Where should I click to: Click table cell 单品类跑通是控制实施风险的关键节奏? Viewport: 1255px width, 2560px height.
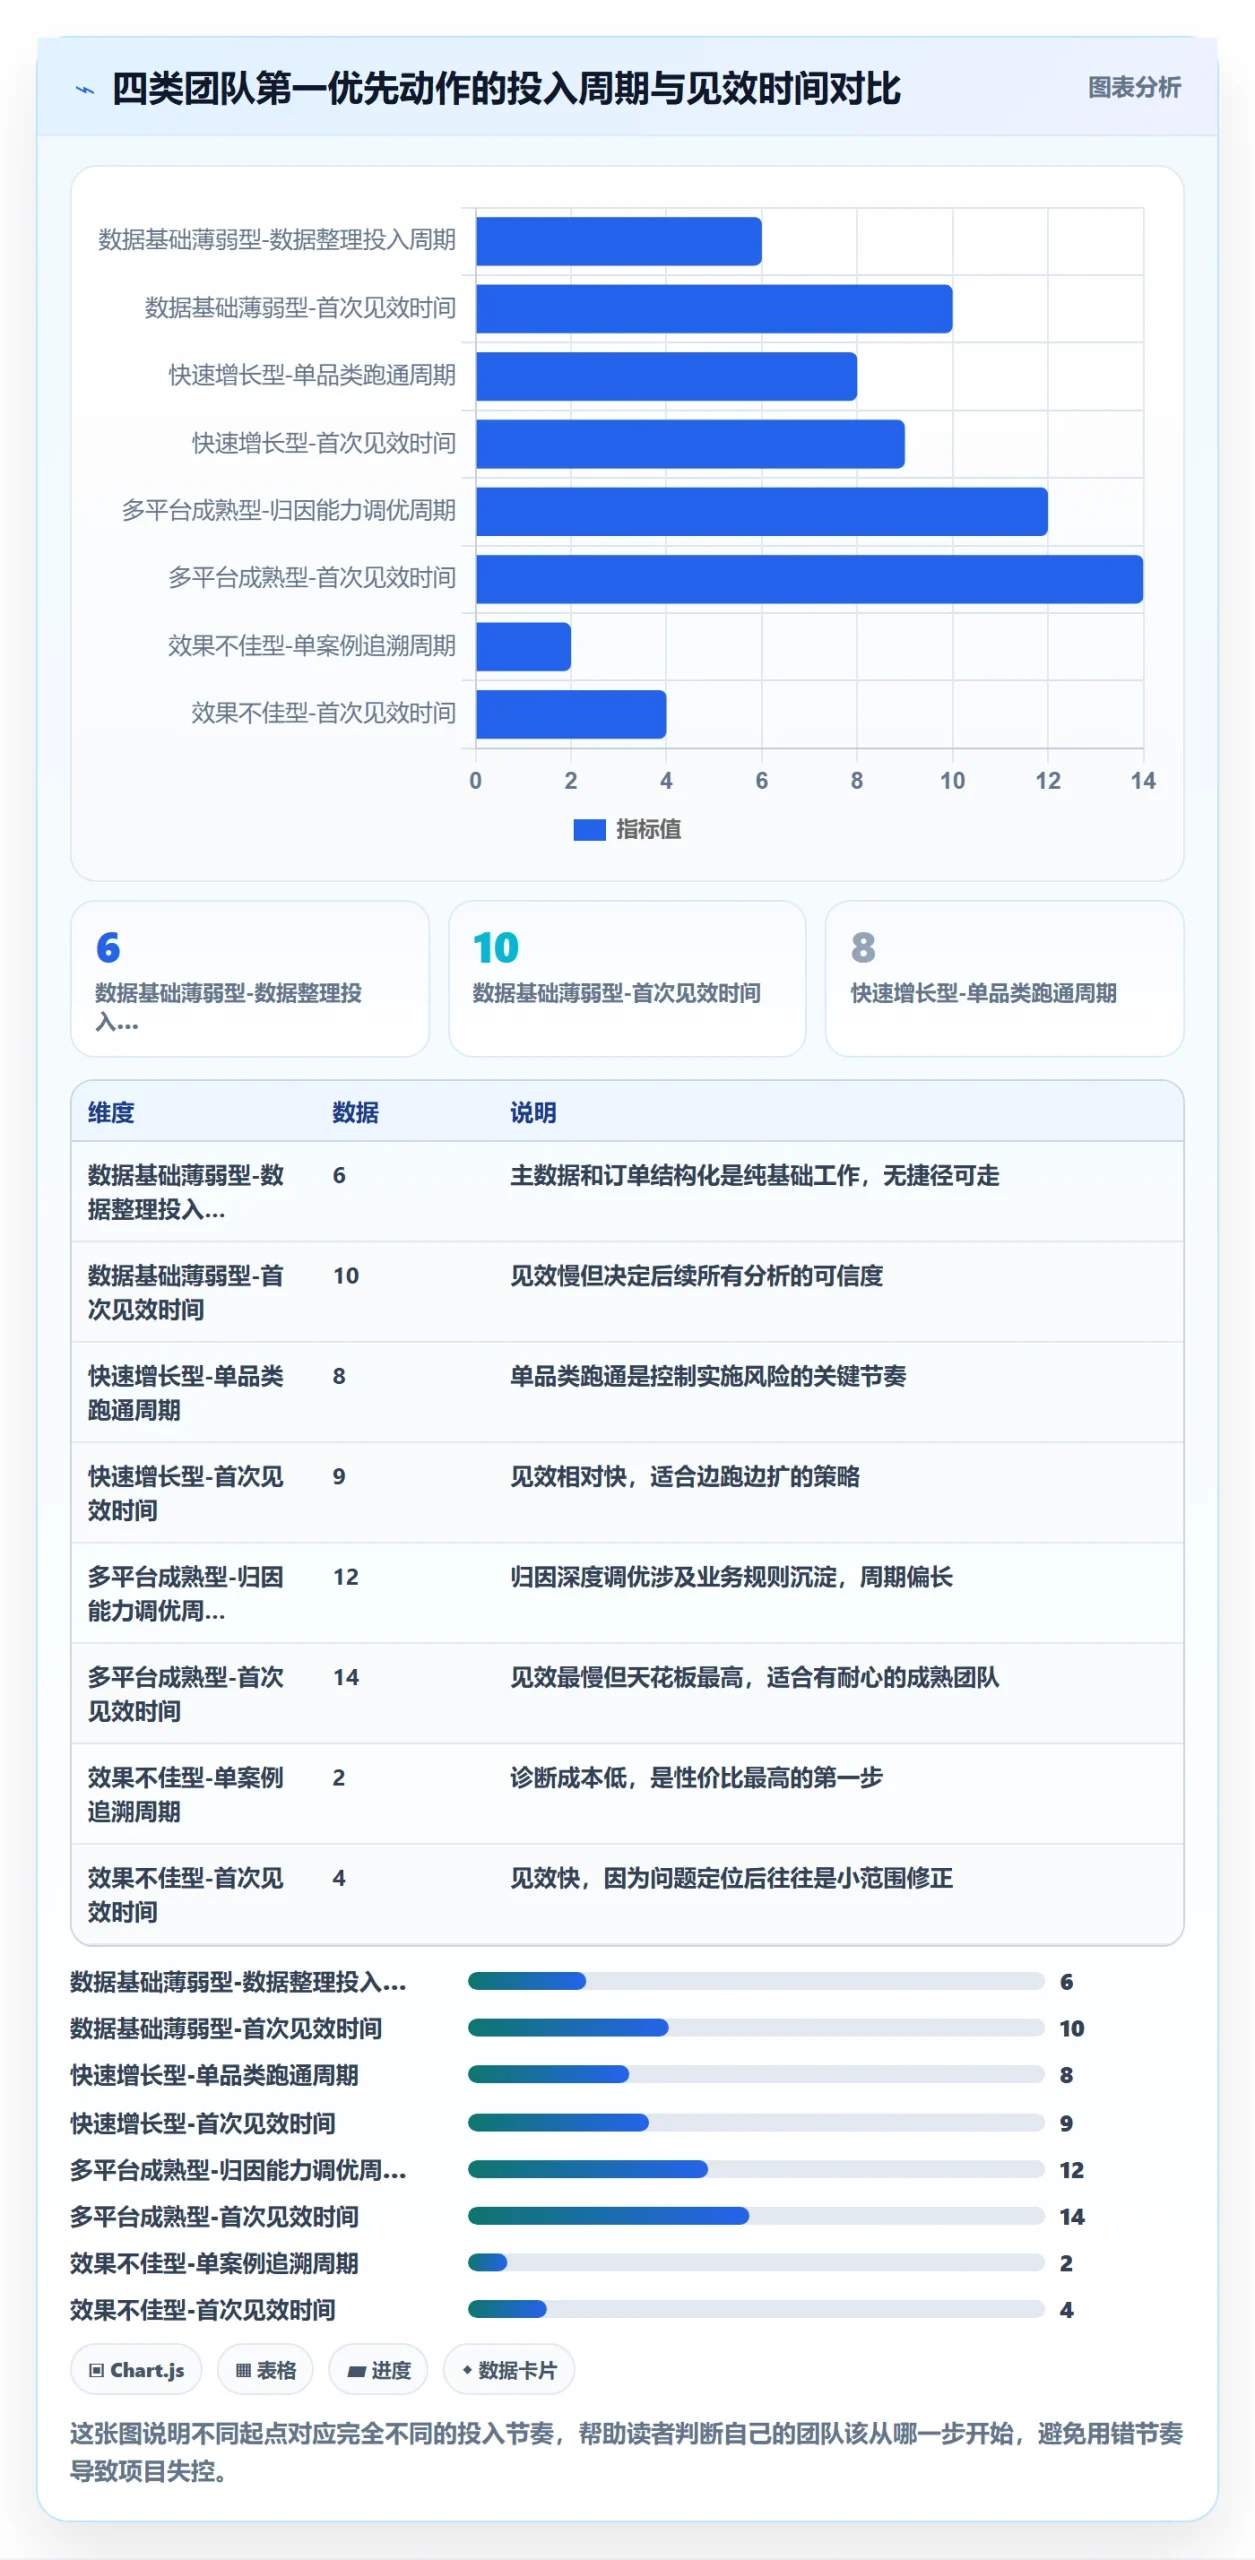[x=708, y=1376]
